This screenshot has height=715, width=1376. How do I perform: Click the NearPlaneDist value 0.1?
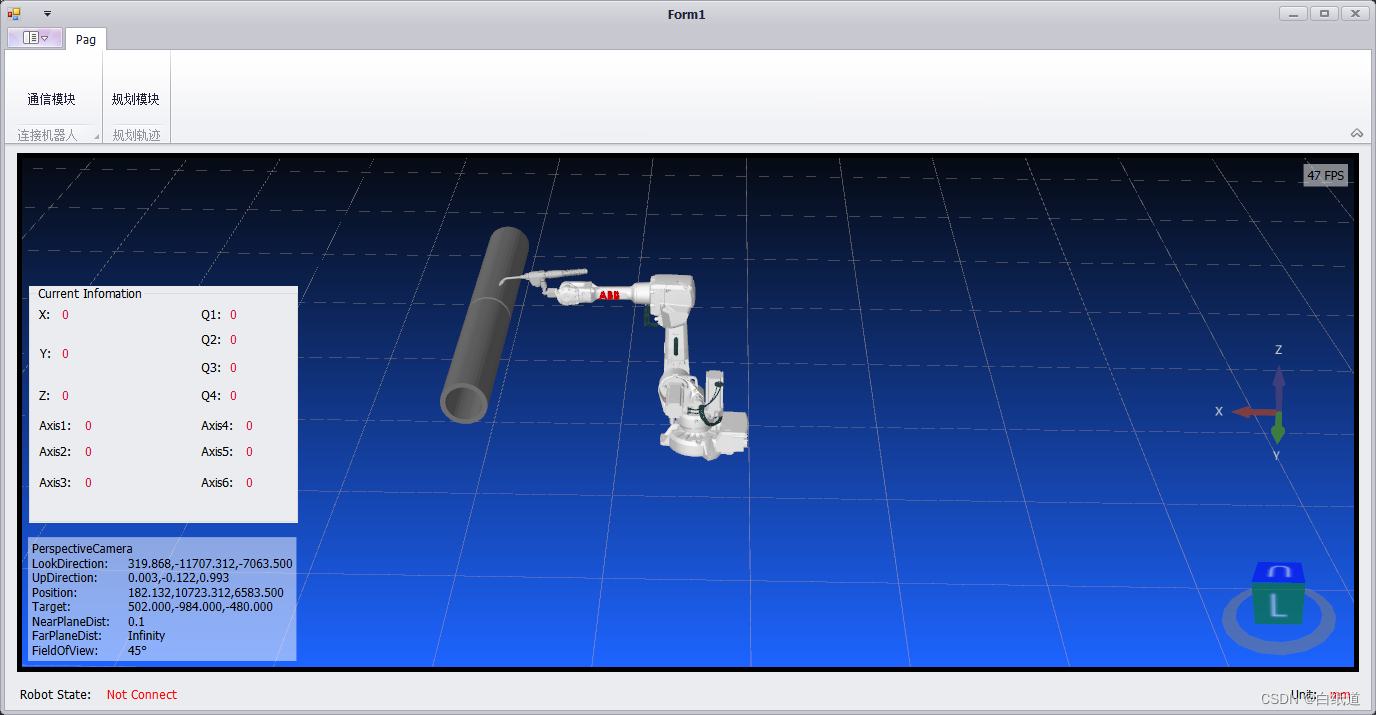[136, 622]
